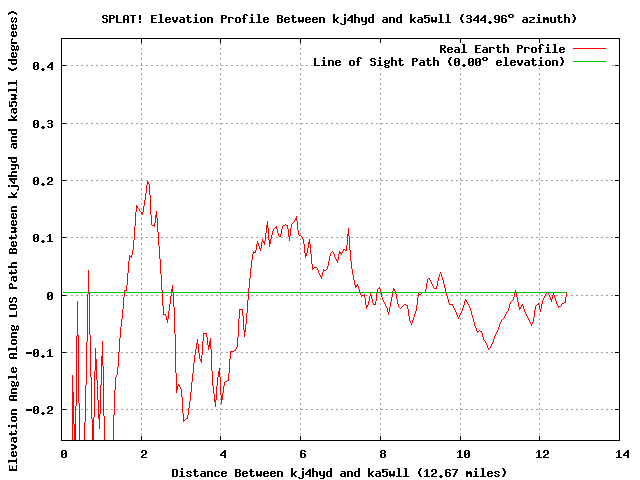Image resolution: width=640 pixels, height=480 pixels.
Task: Click x-axis tick value 10
Action: click(x=463, y=454)
